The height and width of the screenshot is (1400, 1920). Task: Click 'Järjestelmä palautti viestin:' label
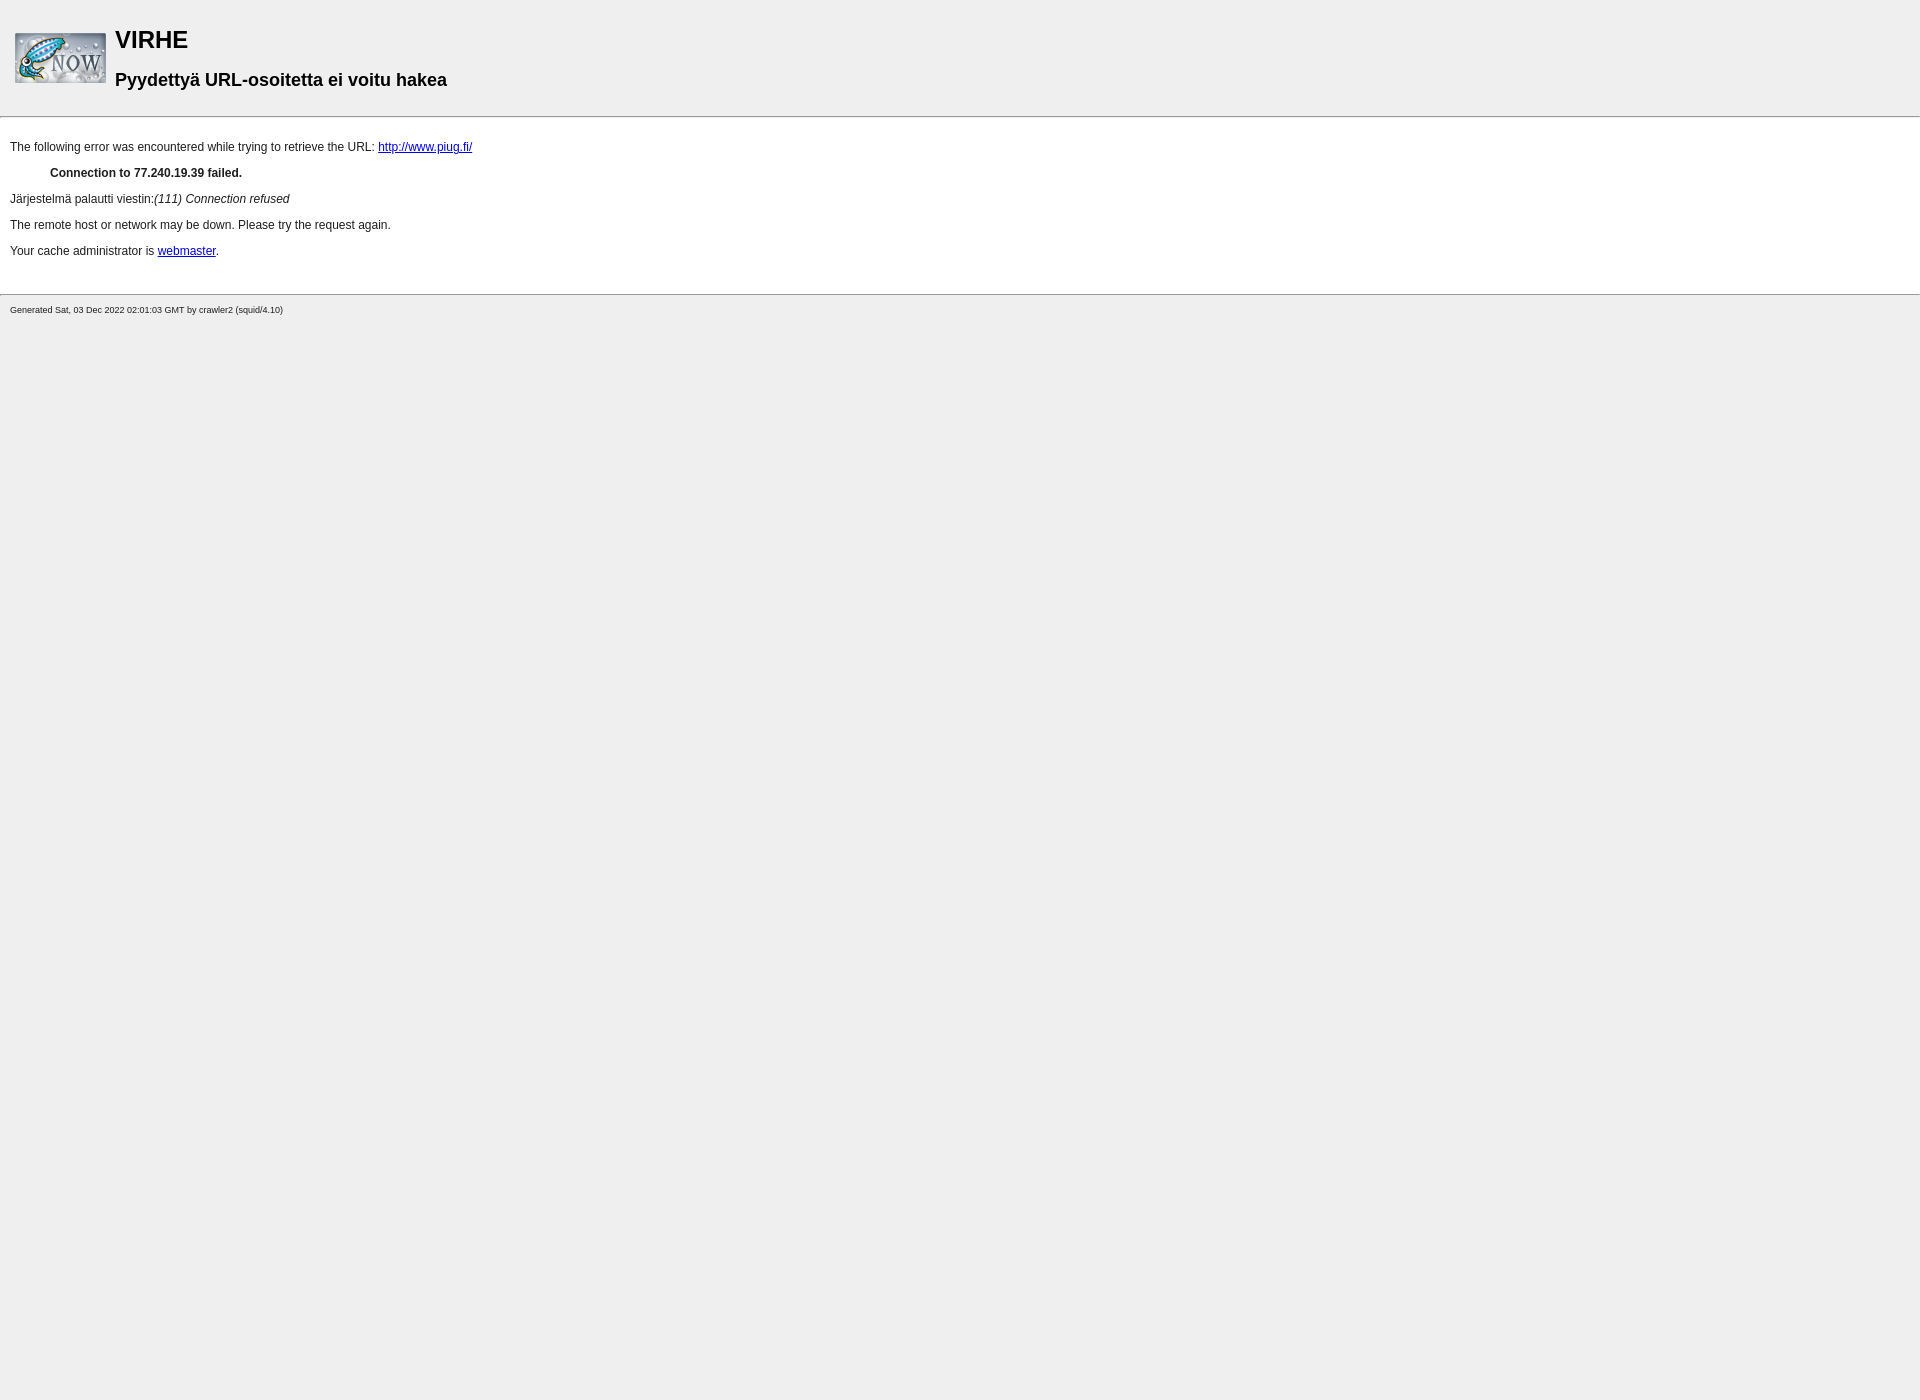click(x=82, y=199)
